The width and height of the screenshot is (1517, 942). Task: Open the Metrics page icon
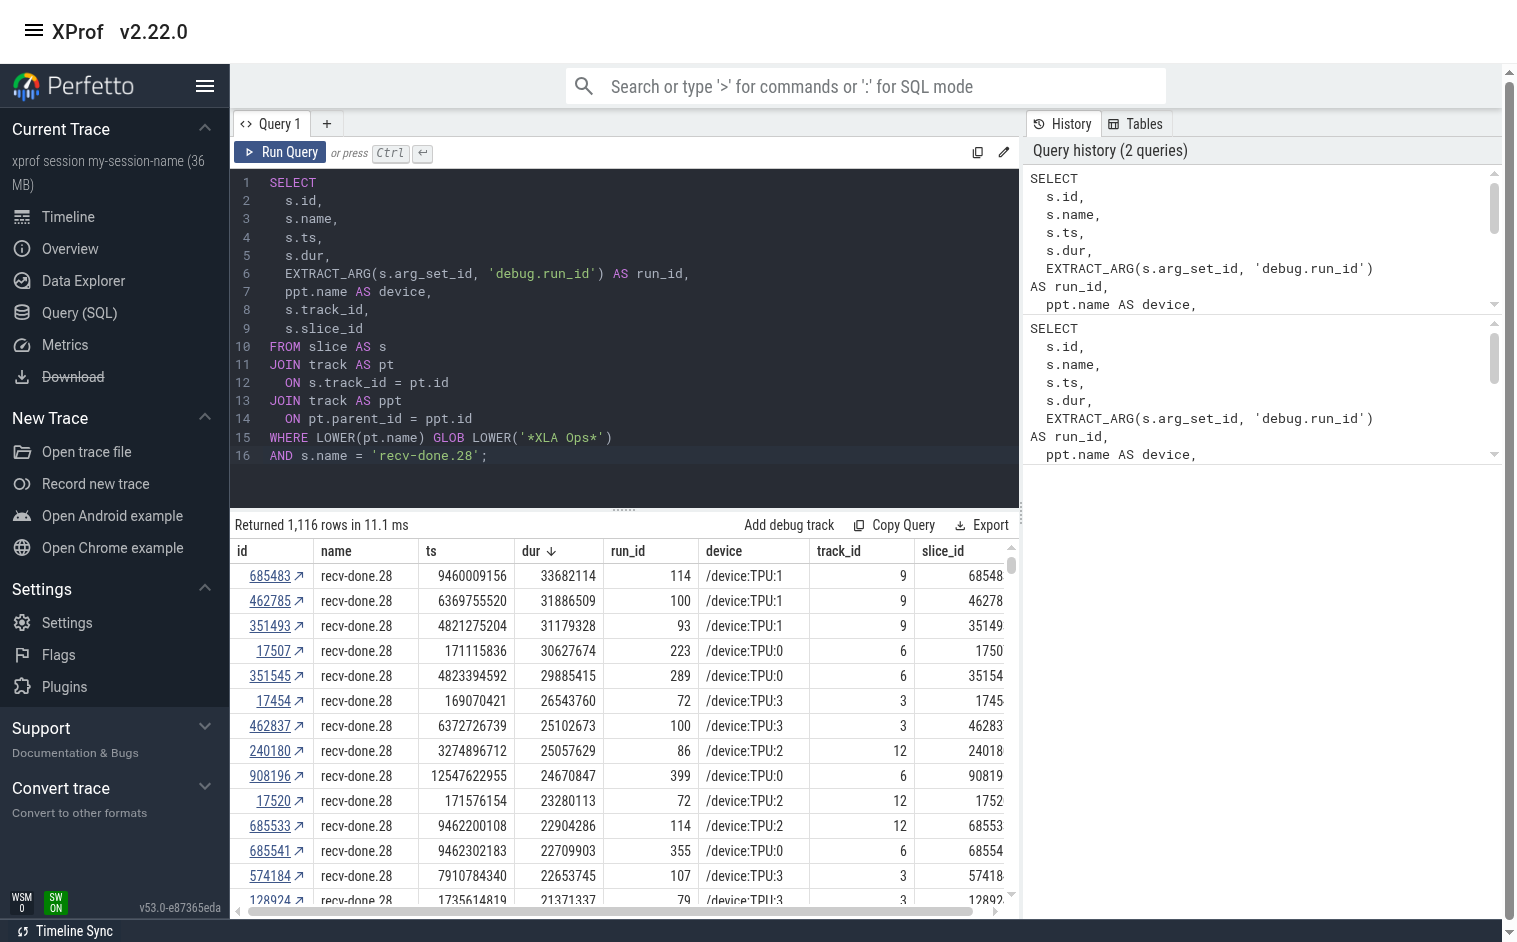click(x=23, y=345)
